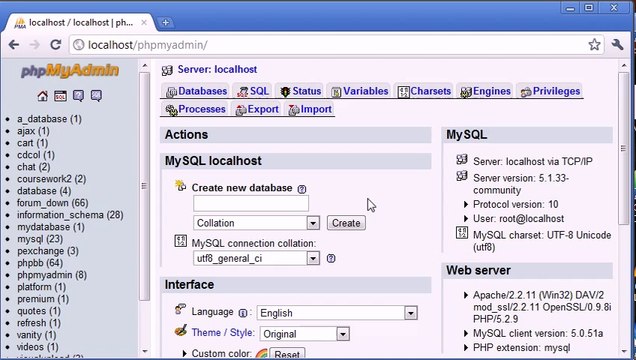Open the SQL tab
The width and height of the screenshot is (636, 360).
click(254, 91)
